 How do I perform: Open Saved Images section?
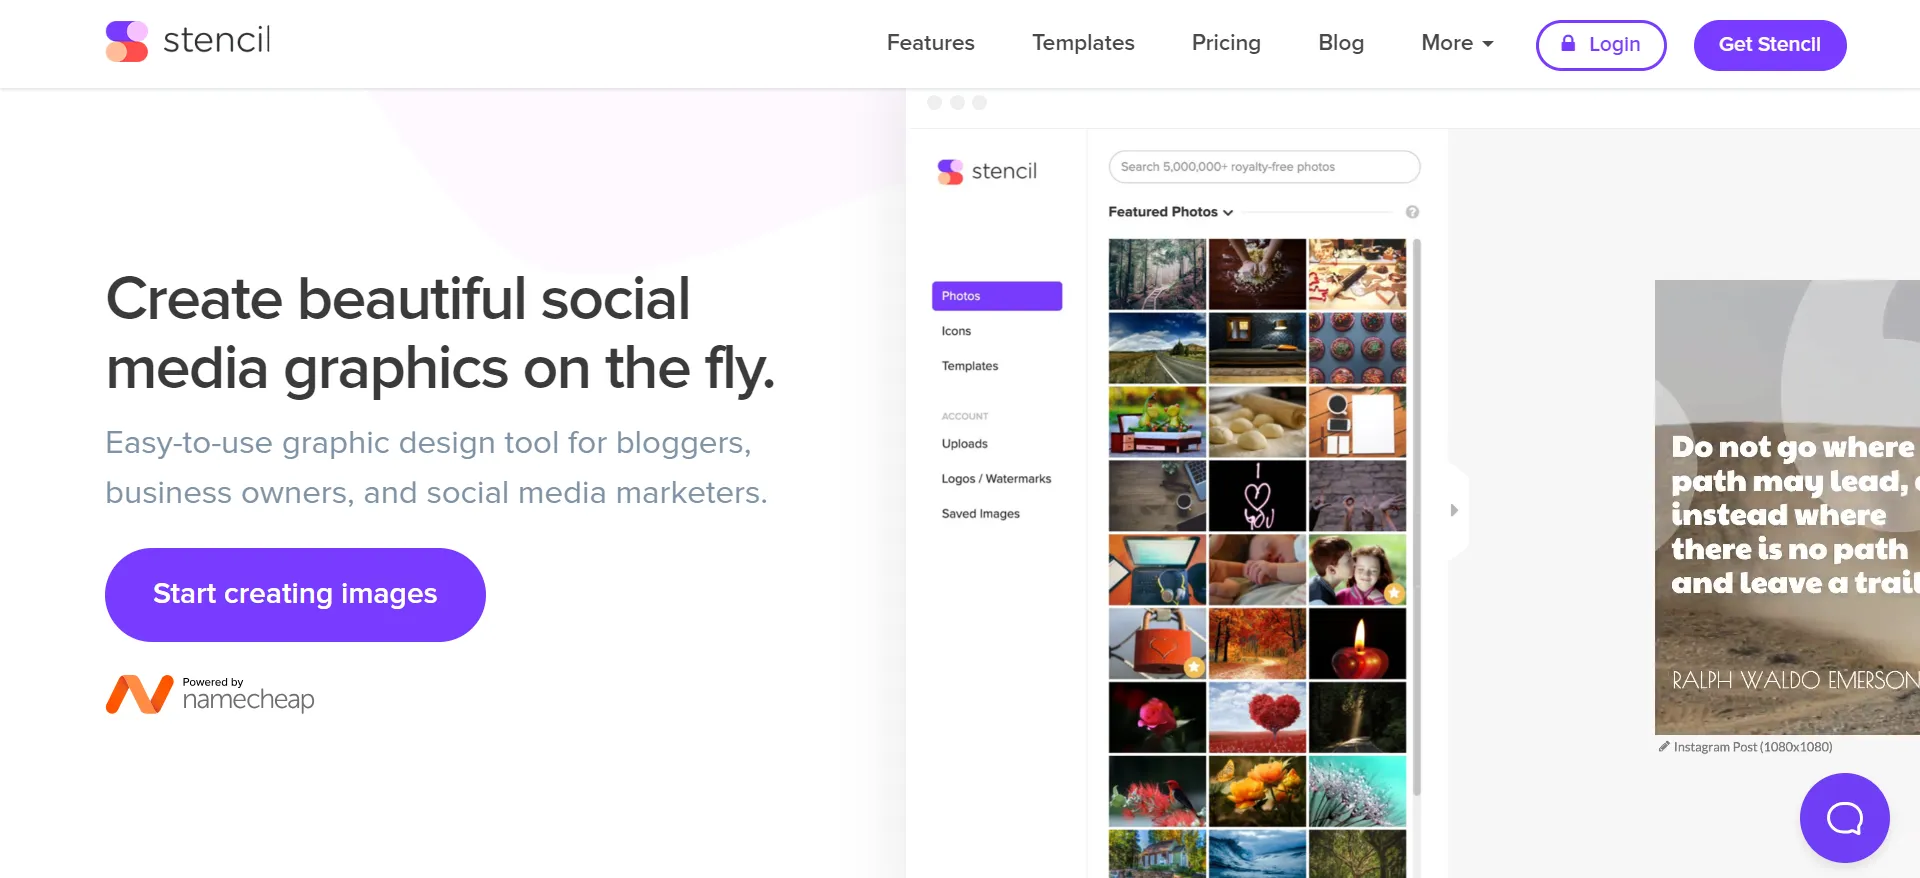point(980,514)
